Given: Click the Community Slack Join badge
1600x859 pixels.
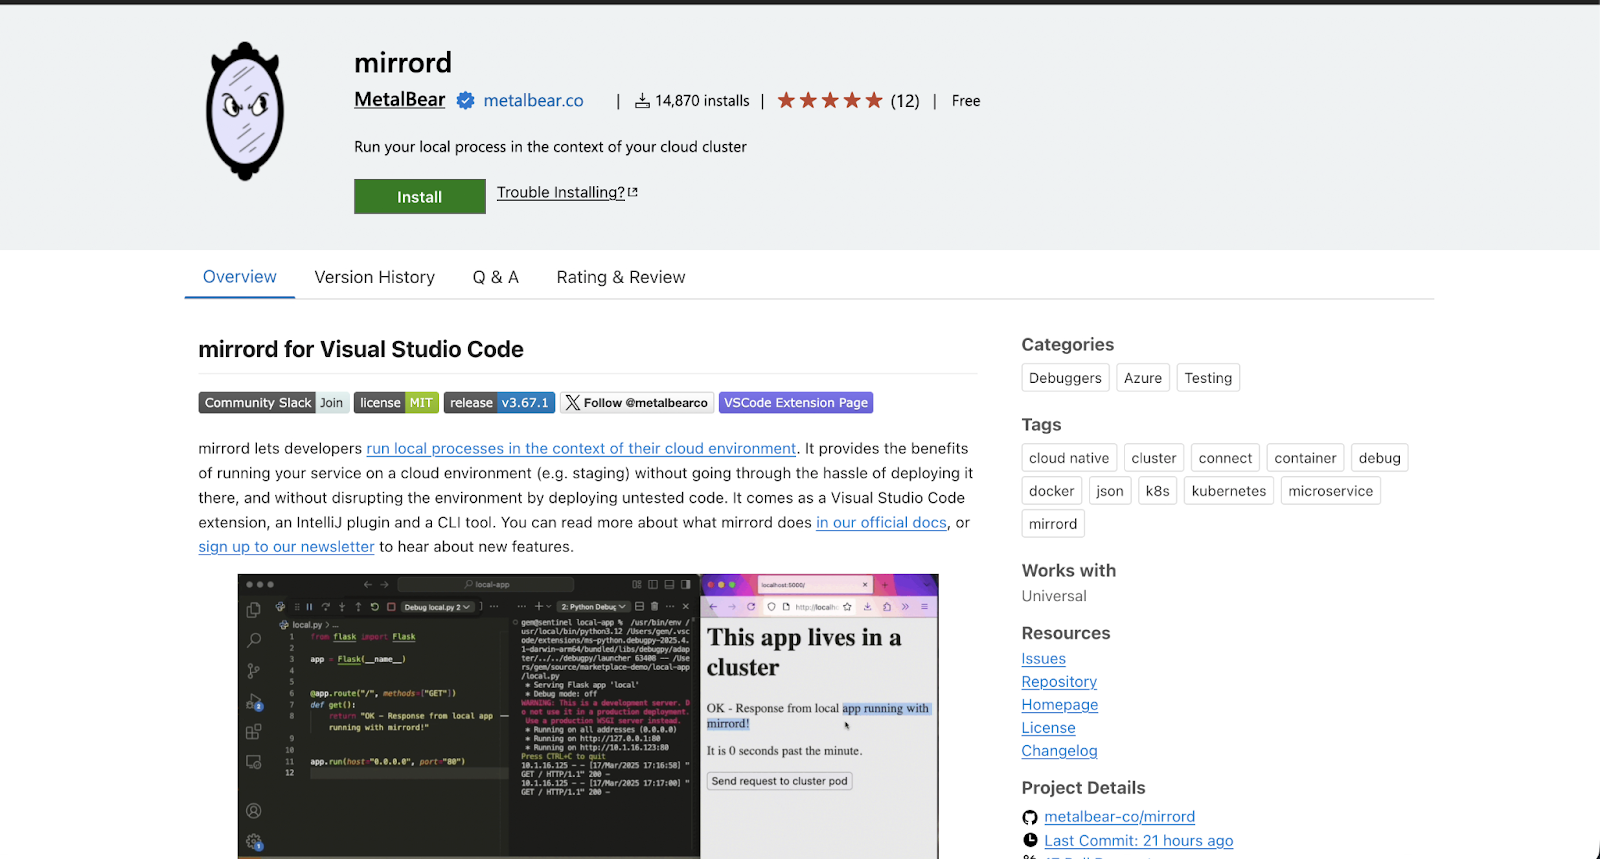Looking at the screenshot, I should [x=273, y=403].
